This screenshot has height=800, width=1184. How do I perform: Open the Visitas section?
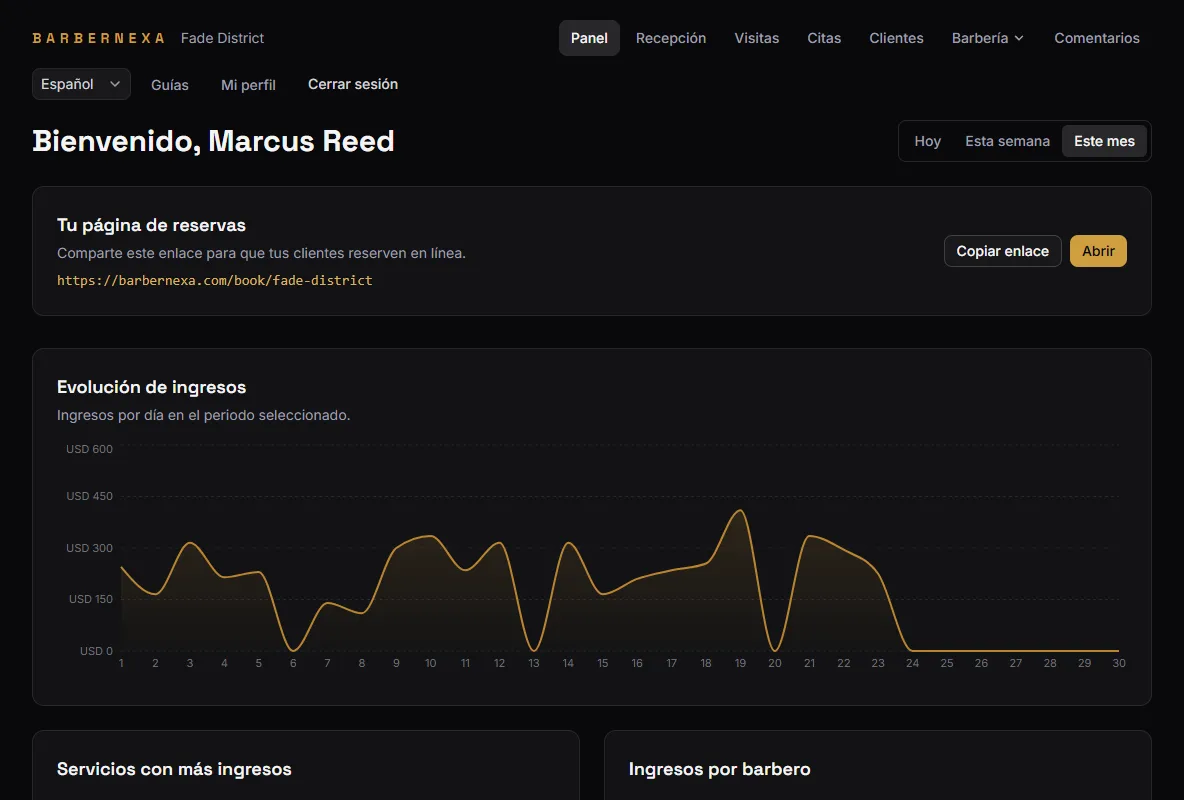[x=757, y=38]
